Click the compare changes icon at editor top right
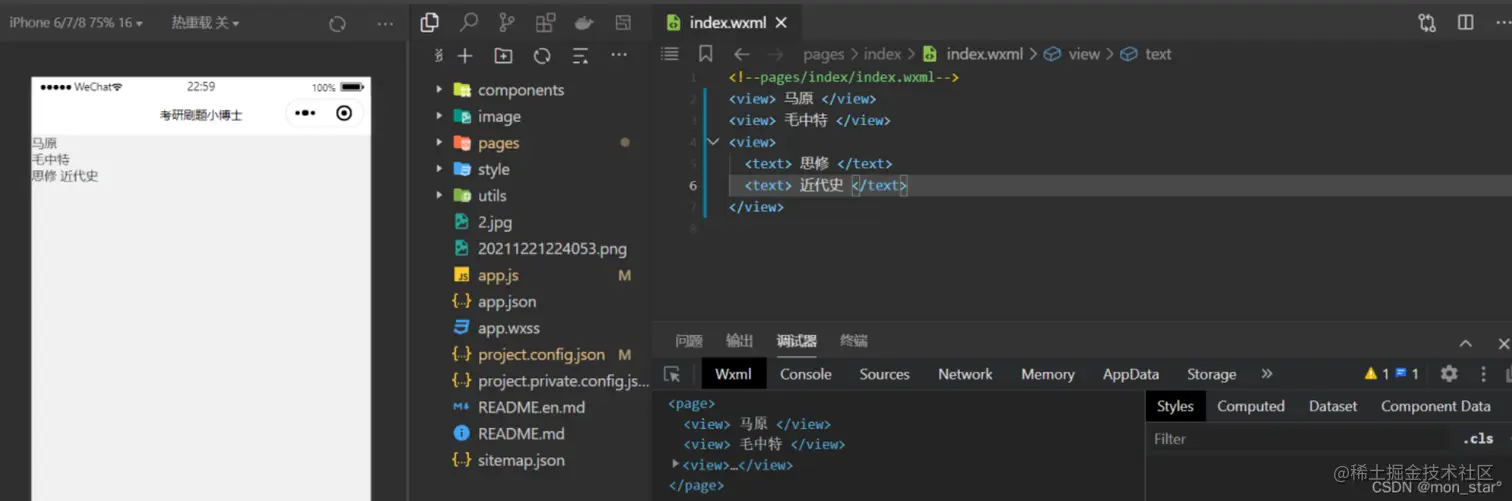The width and height of the screenshot is (1512, 501). pyautogui.click(x=1427, y=22)
